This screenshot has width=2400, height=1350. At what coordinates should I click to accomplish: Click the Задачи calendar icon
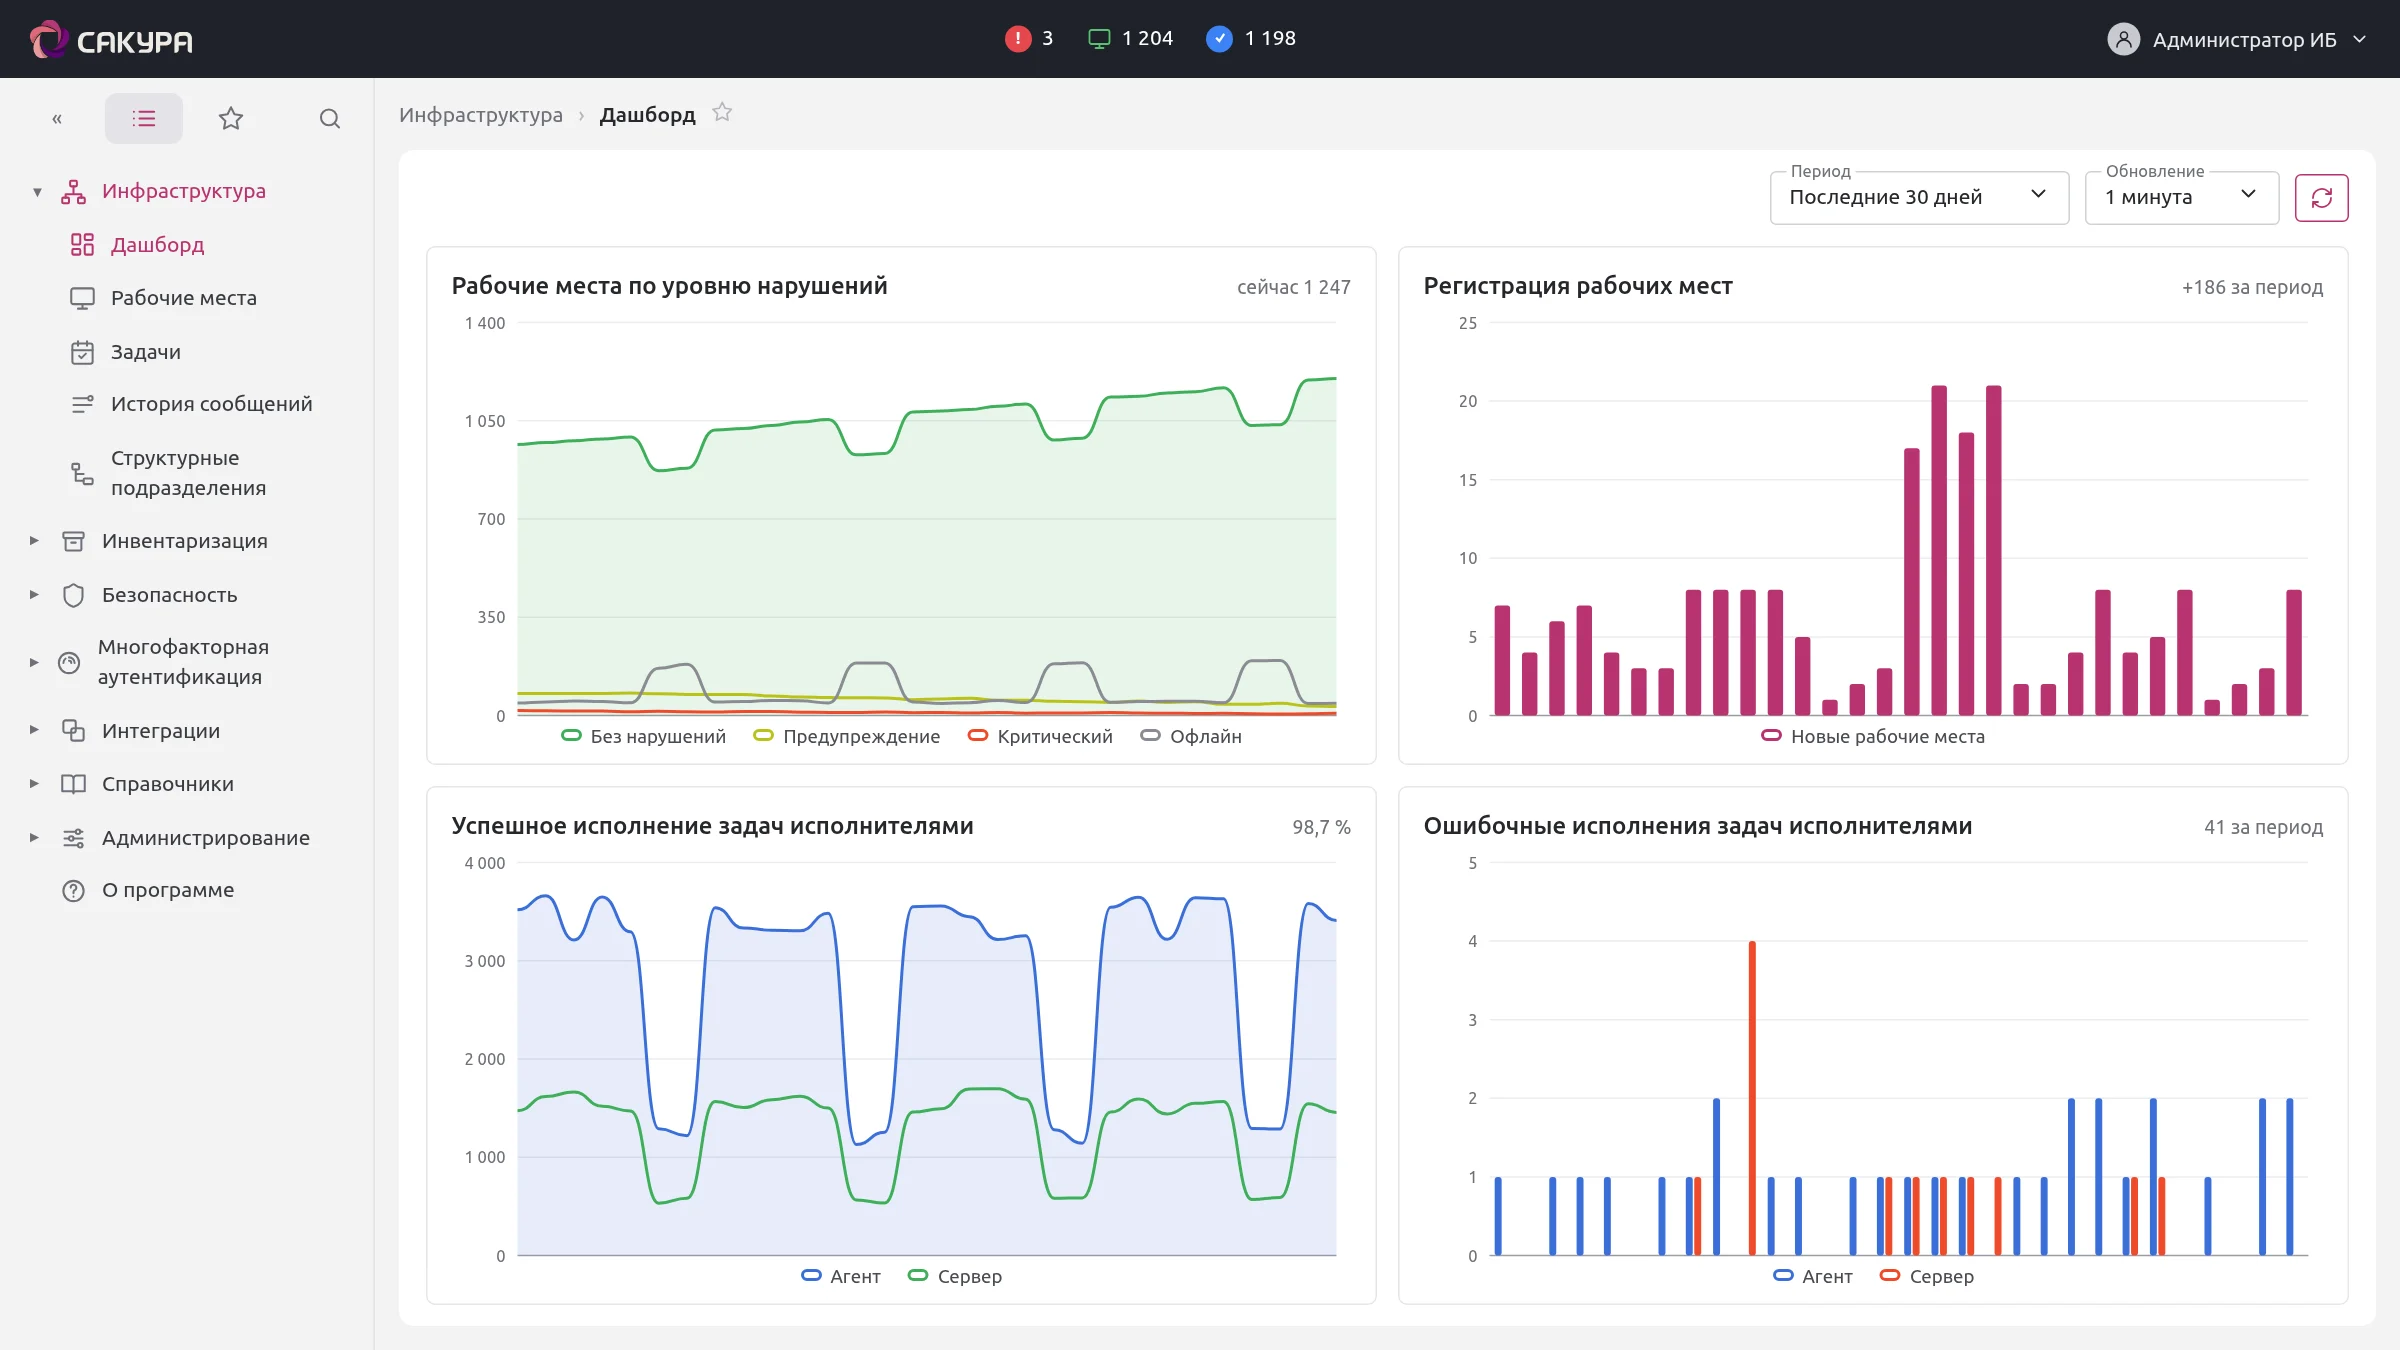(x=82, y=352)
